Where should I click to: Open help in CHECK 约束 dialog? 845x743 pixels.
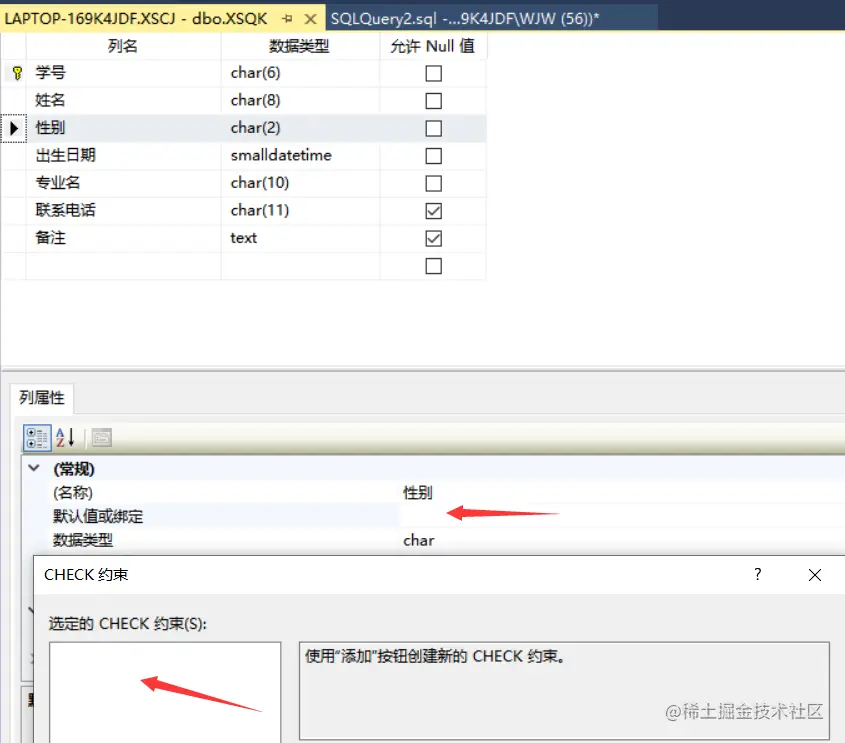[x=758, y=574]
